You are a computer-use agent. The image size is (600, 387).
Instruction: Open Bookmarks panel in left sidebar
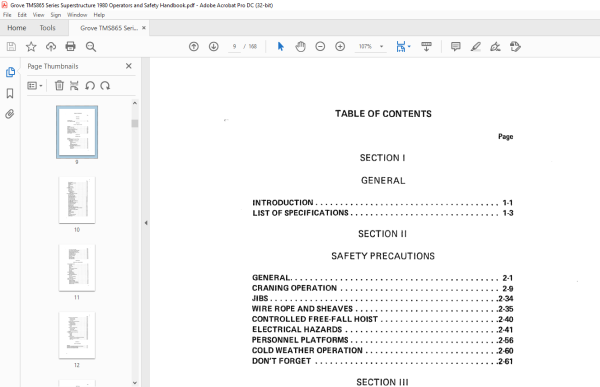[10, 93]
